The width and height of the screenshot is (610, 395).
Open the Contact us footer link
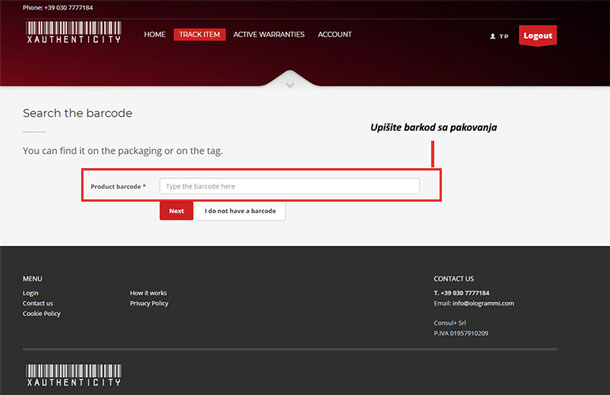[38, 303]
